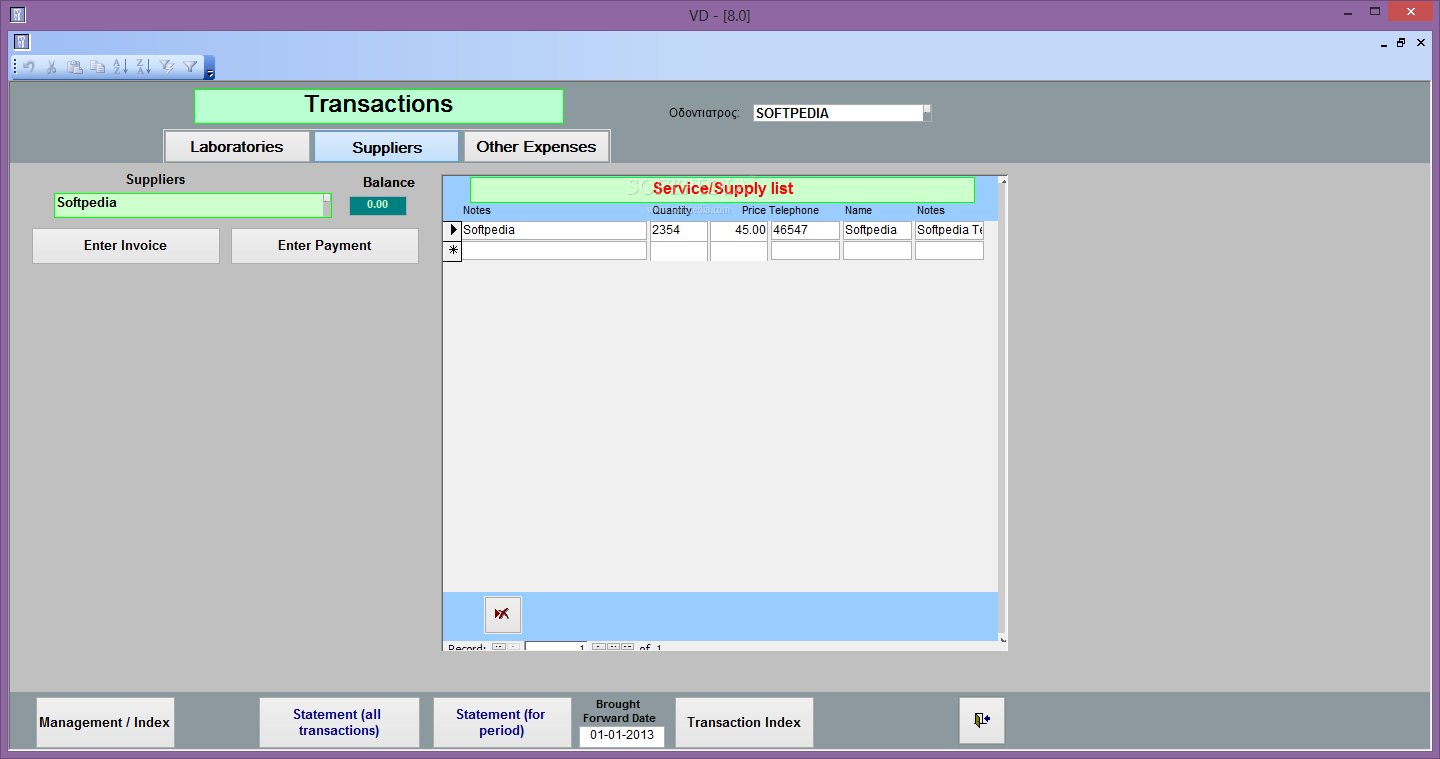Click the Suppliers field showing Softpedia
This screenshot has height=759, width=1440.
click(188, 205)
